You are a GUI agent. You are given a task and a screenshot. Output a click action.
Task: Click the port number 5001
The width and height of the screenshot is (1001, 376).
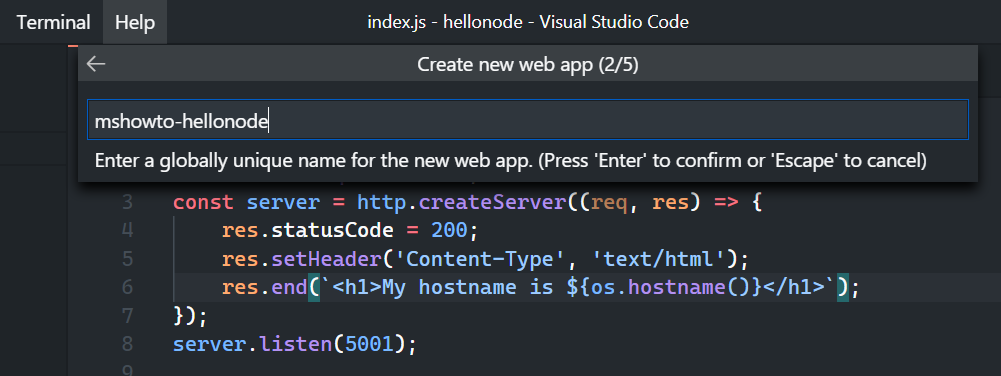tap(363, 344)
